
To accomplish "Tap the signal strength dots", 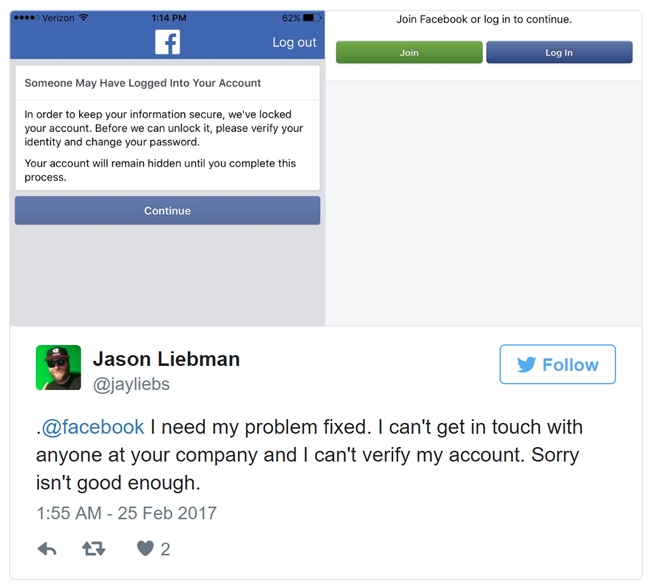I will [x=25, y=18].
